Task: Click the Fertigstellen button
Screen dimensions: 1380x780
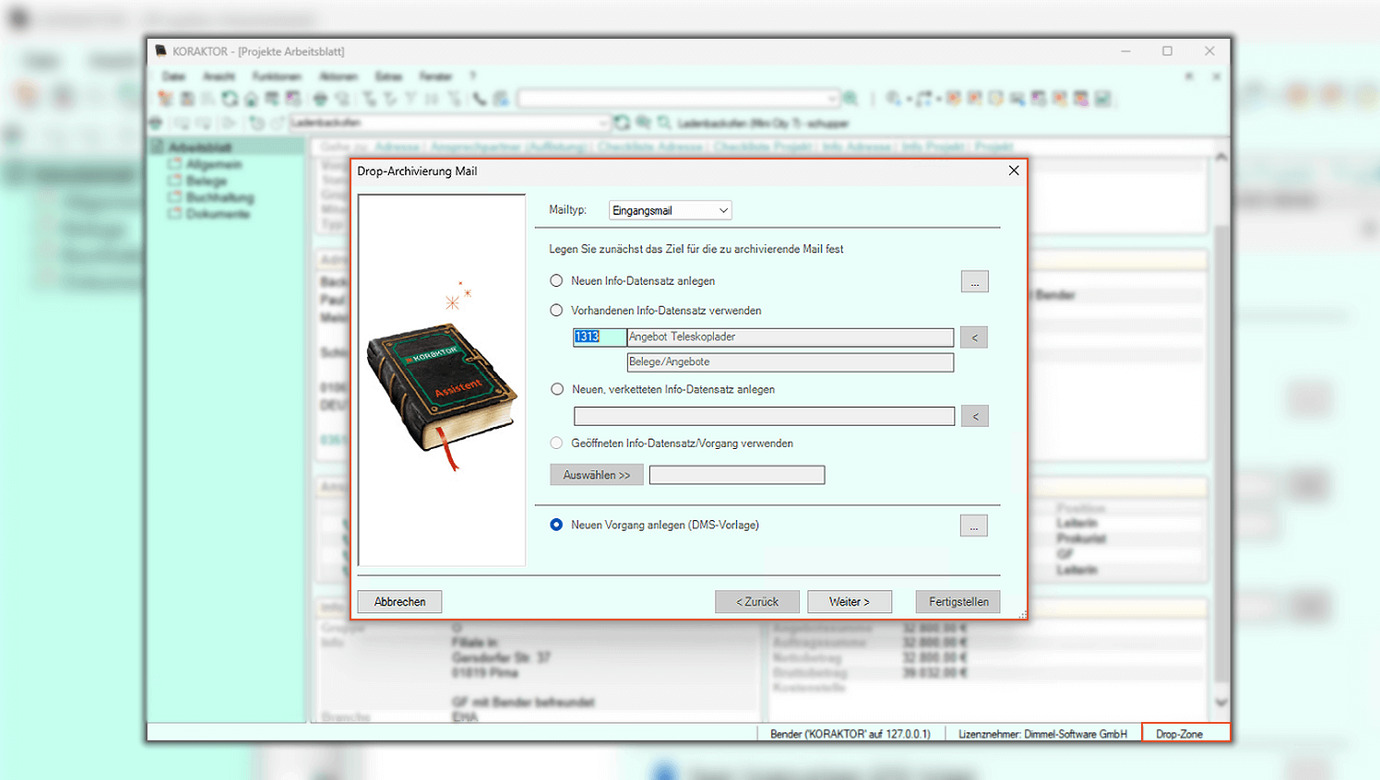Action: coord(957,602)
